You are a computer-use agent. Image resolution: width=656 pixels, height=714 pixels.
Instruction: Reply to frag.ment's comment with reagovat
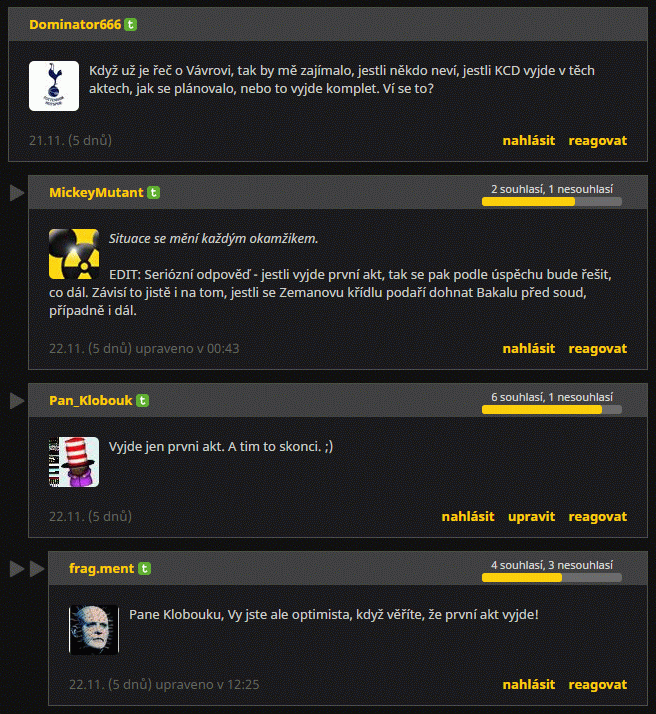[598, 685]
